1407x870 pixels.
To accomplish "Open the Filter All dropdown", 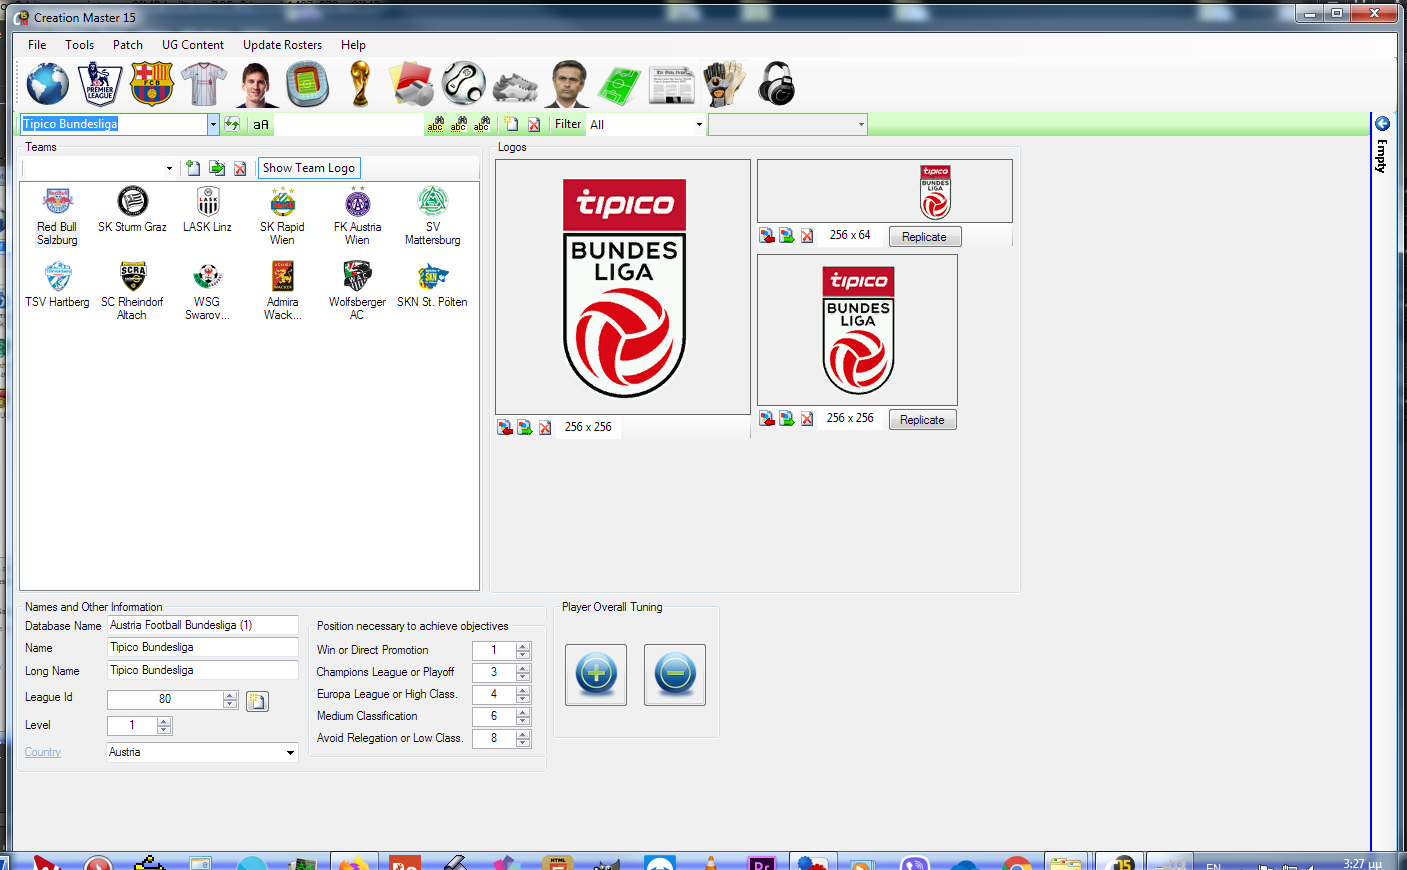I will click(699, 124).
